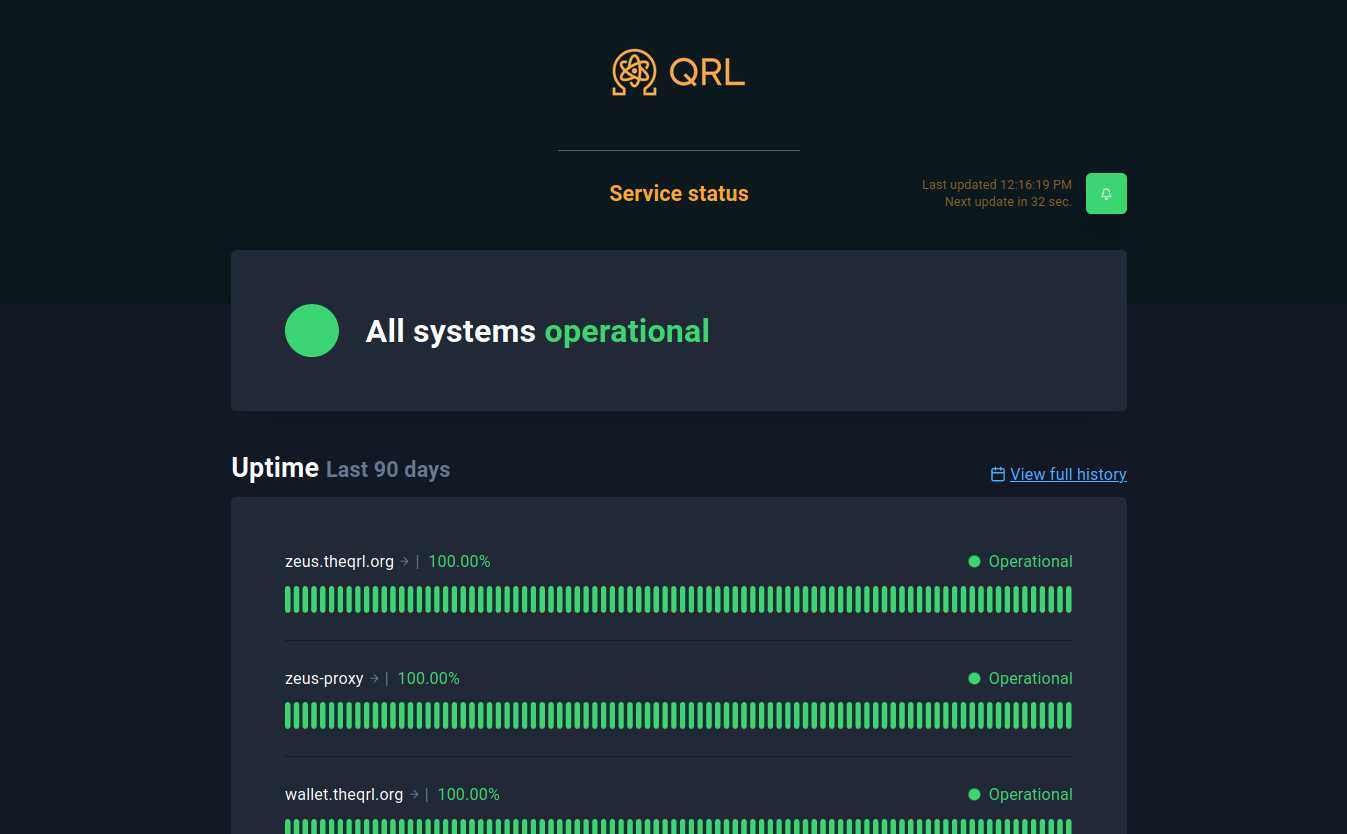
Task: Click the Operational status dot for zeus-proxy
Action: [974, 678]
